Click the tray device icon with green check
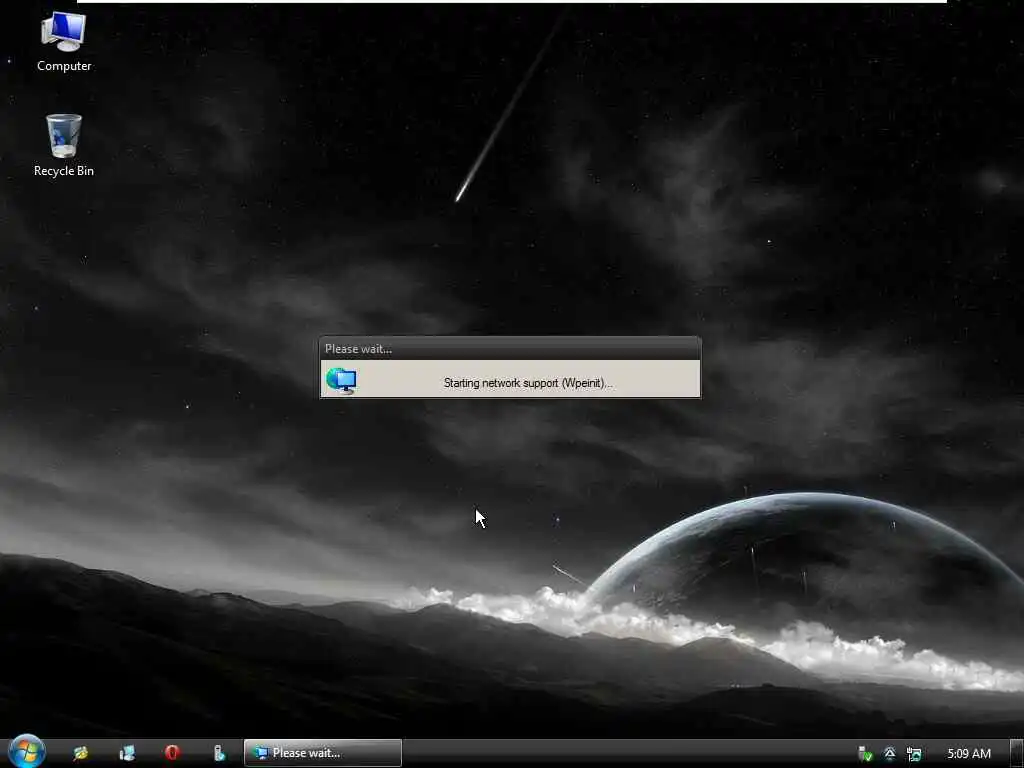1024x768 pixels. [x=865, y=754]
